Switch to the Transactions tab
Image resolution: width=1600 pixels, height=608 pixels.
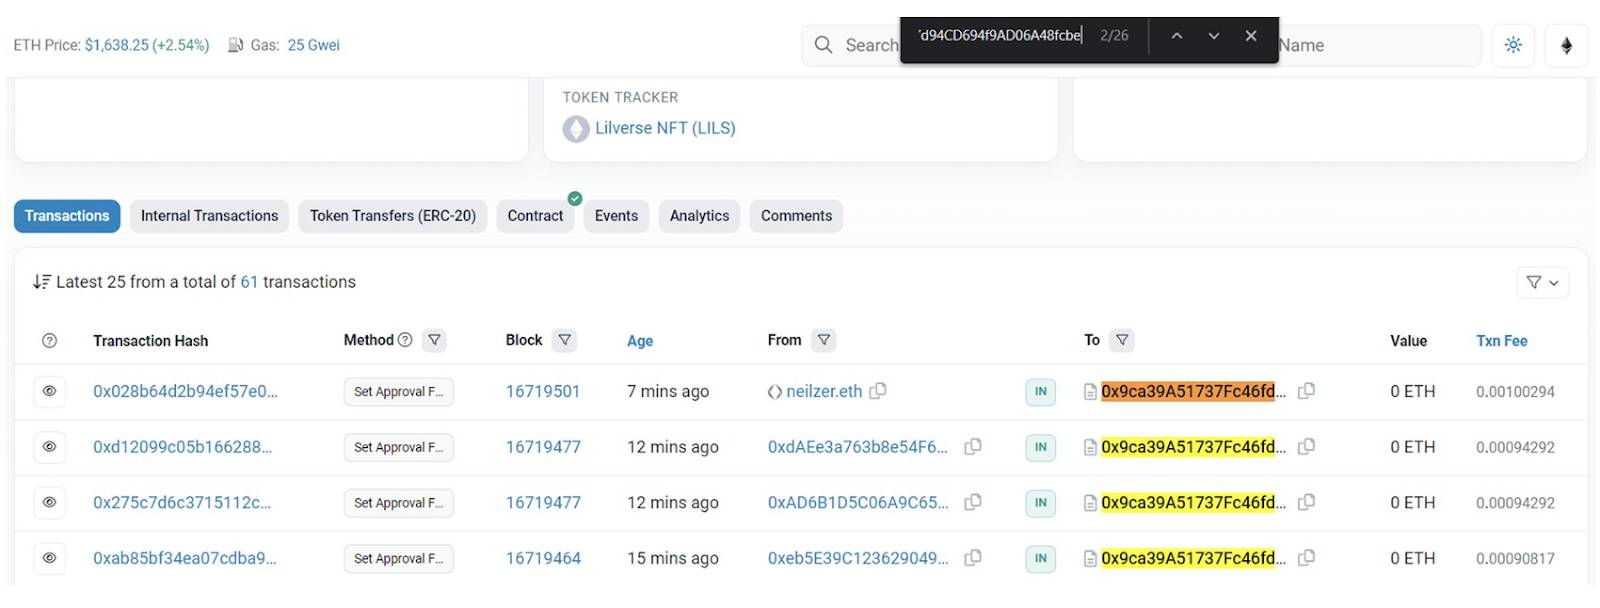67,216
